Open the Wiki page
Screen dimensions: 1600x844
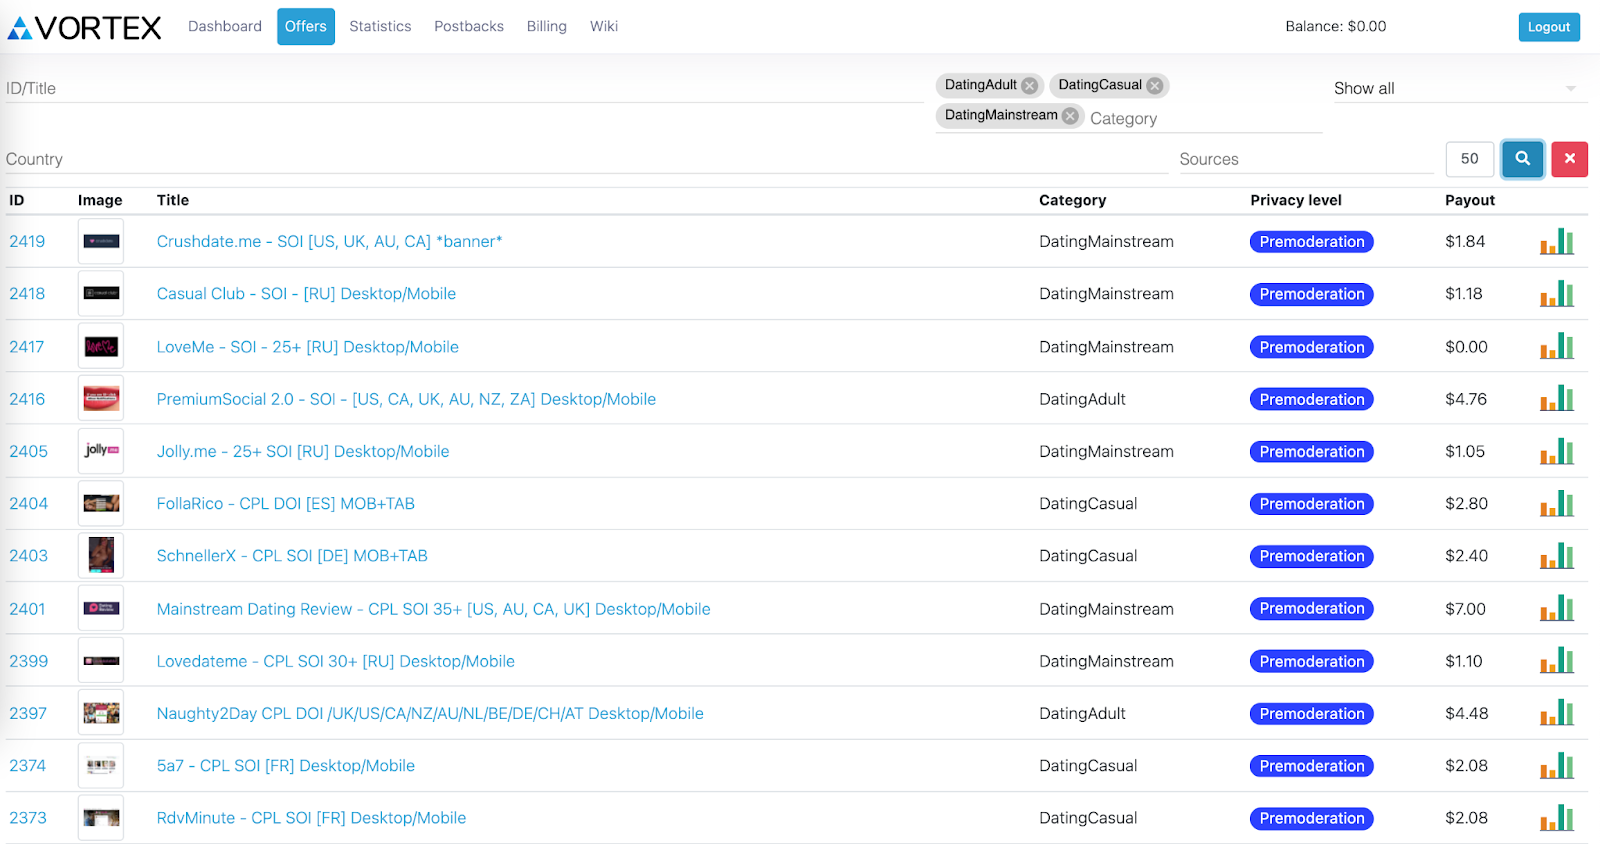[604, 26]
